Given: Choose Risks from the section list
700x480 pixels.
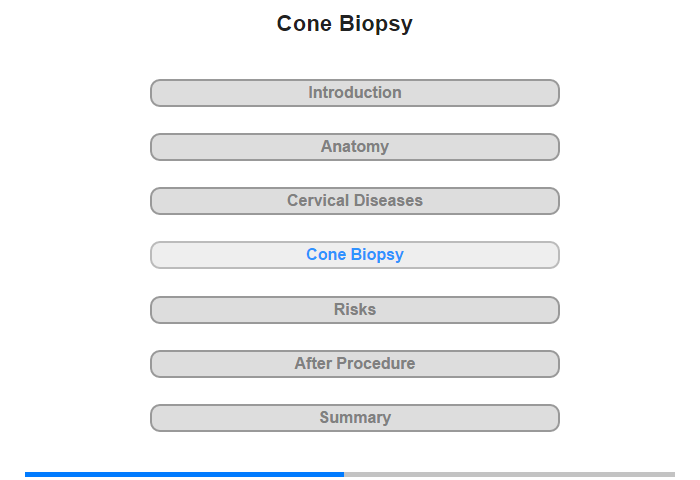Looking at the screenshot, I should click(354, 310).
